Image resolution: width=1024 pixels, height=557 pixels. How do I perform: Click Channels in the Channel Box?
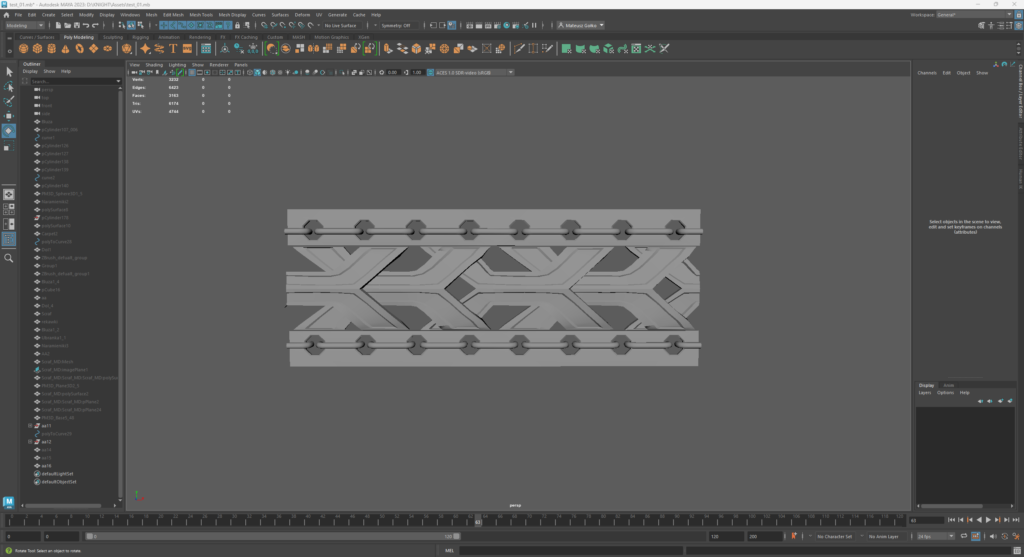tap(927, 72)
